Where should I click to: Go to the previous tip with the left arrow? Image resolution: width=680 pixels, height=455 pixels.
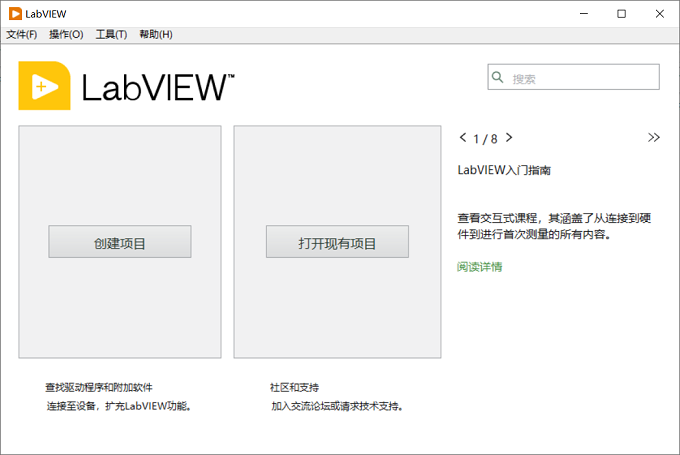tap(463, 138)
